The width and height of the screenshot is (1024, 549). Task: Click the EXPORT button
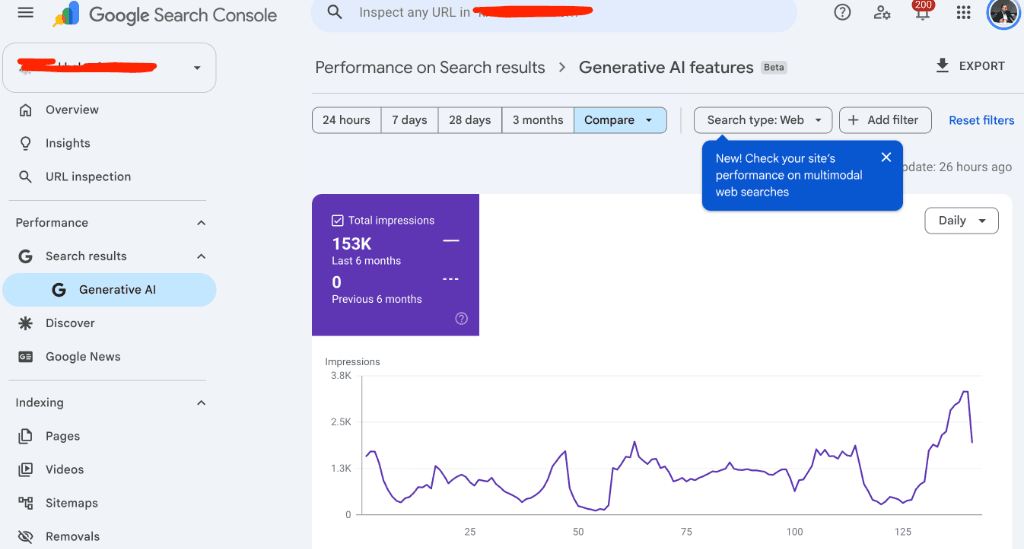[x=970, y=66]
